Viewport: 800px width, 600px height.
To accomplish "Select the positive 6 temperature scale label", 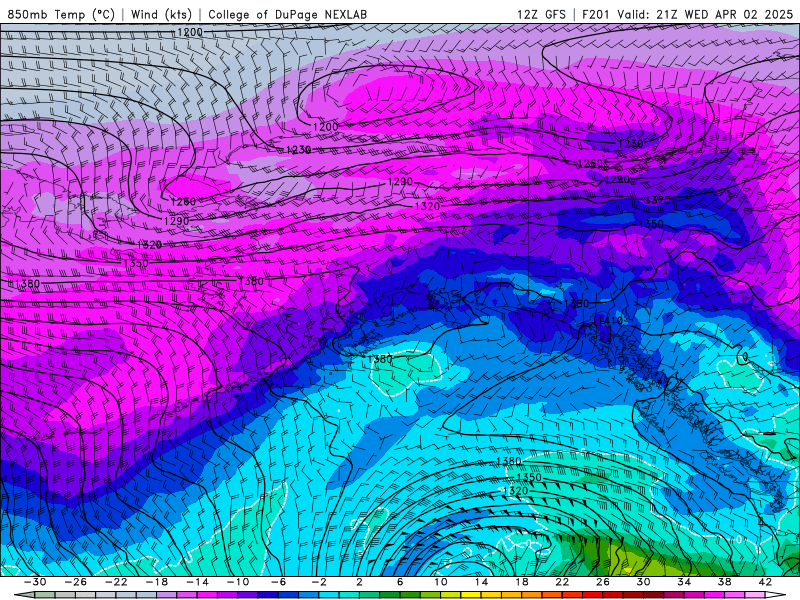I will pos(400,582).
